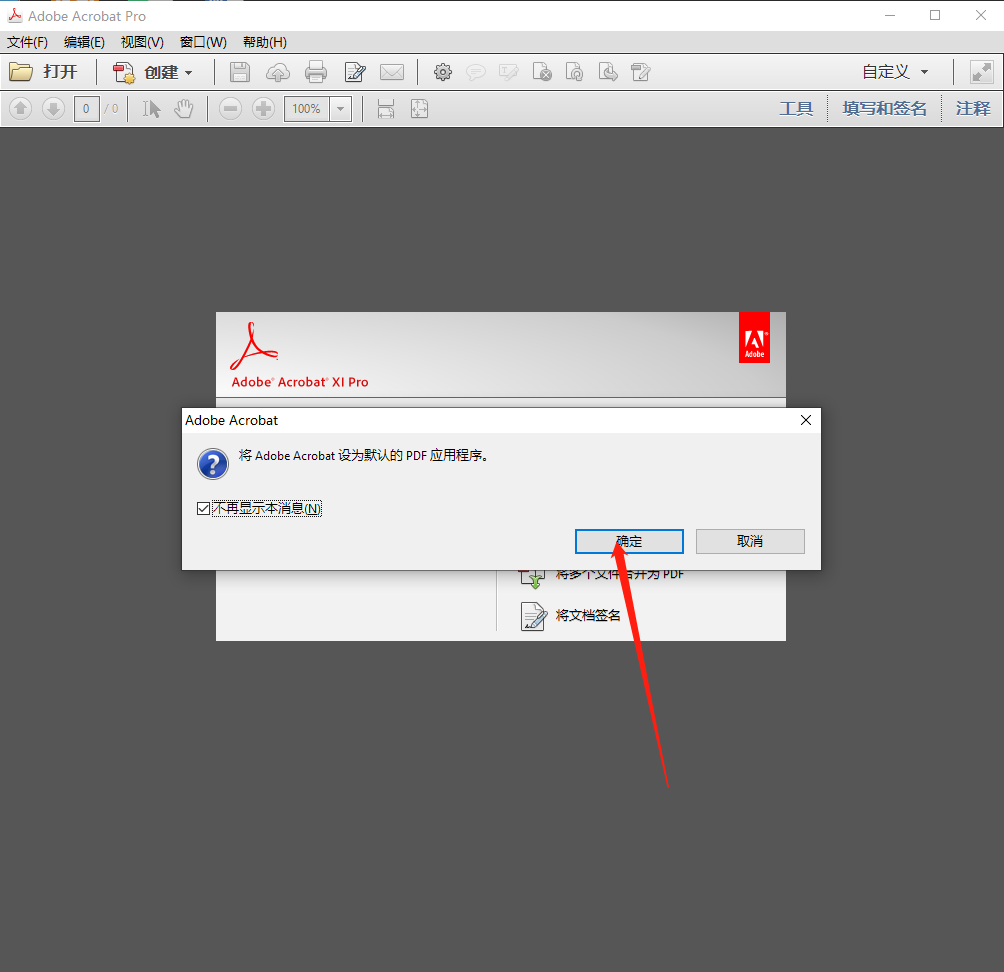
Task: Click the upload to cloud icon
Action: point(277,72)
